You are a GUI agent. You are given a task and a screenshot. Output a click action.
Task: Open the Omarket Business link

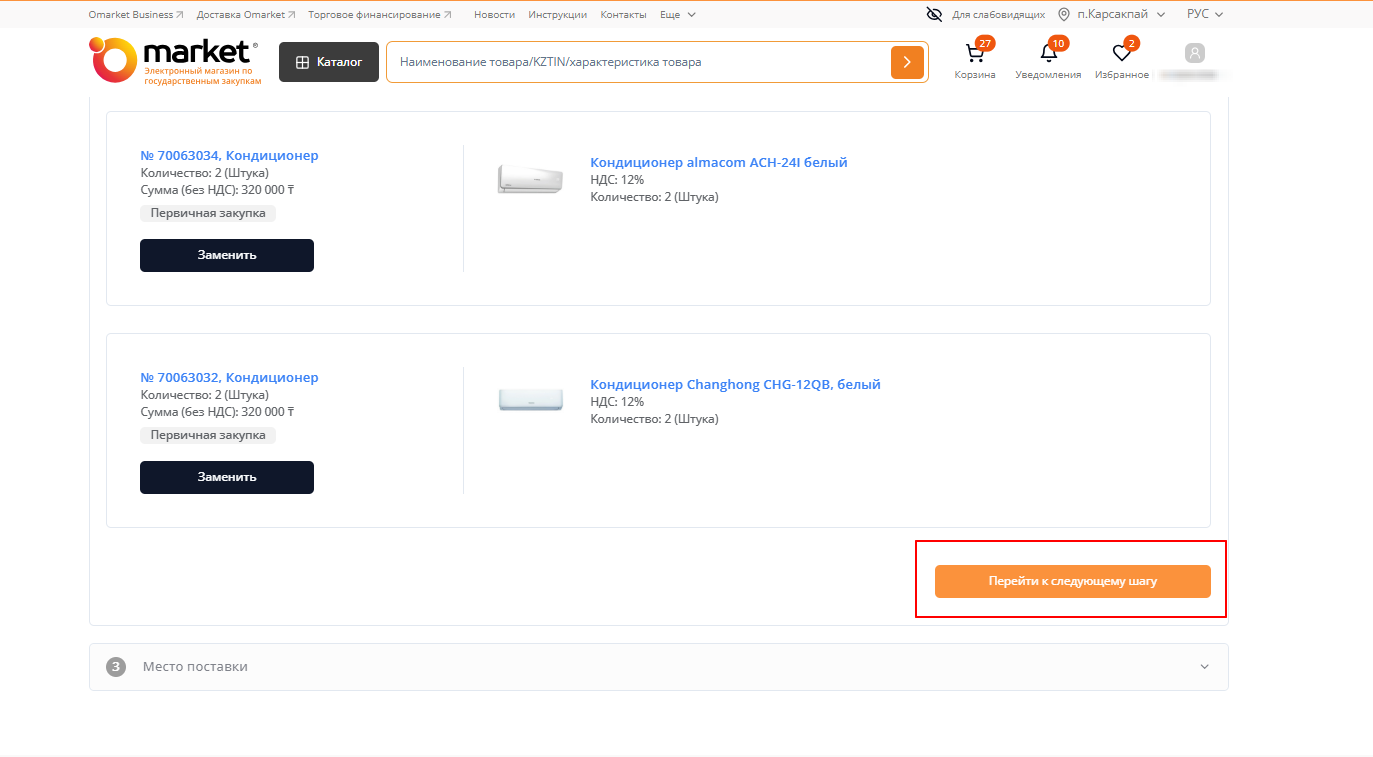pyautogui.click(x=136, y=15)
